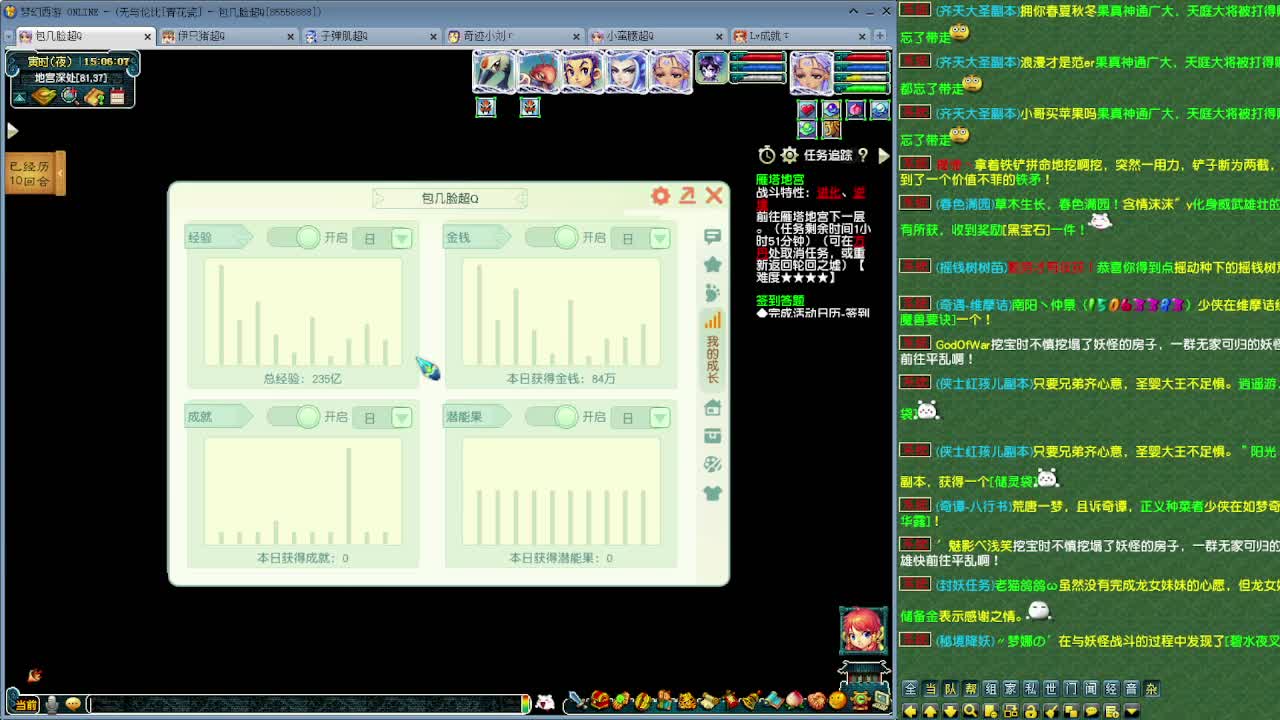Open the player character portrait at top right
The height and width of the screenshot is (720, 1280).
click(x=811, y=72)
